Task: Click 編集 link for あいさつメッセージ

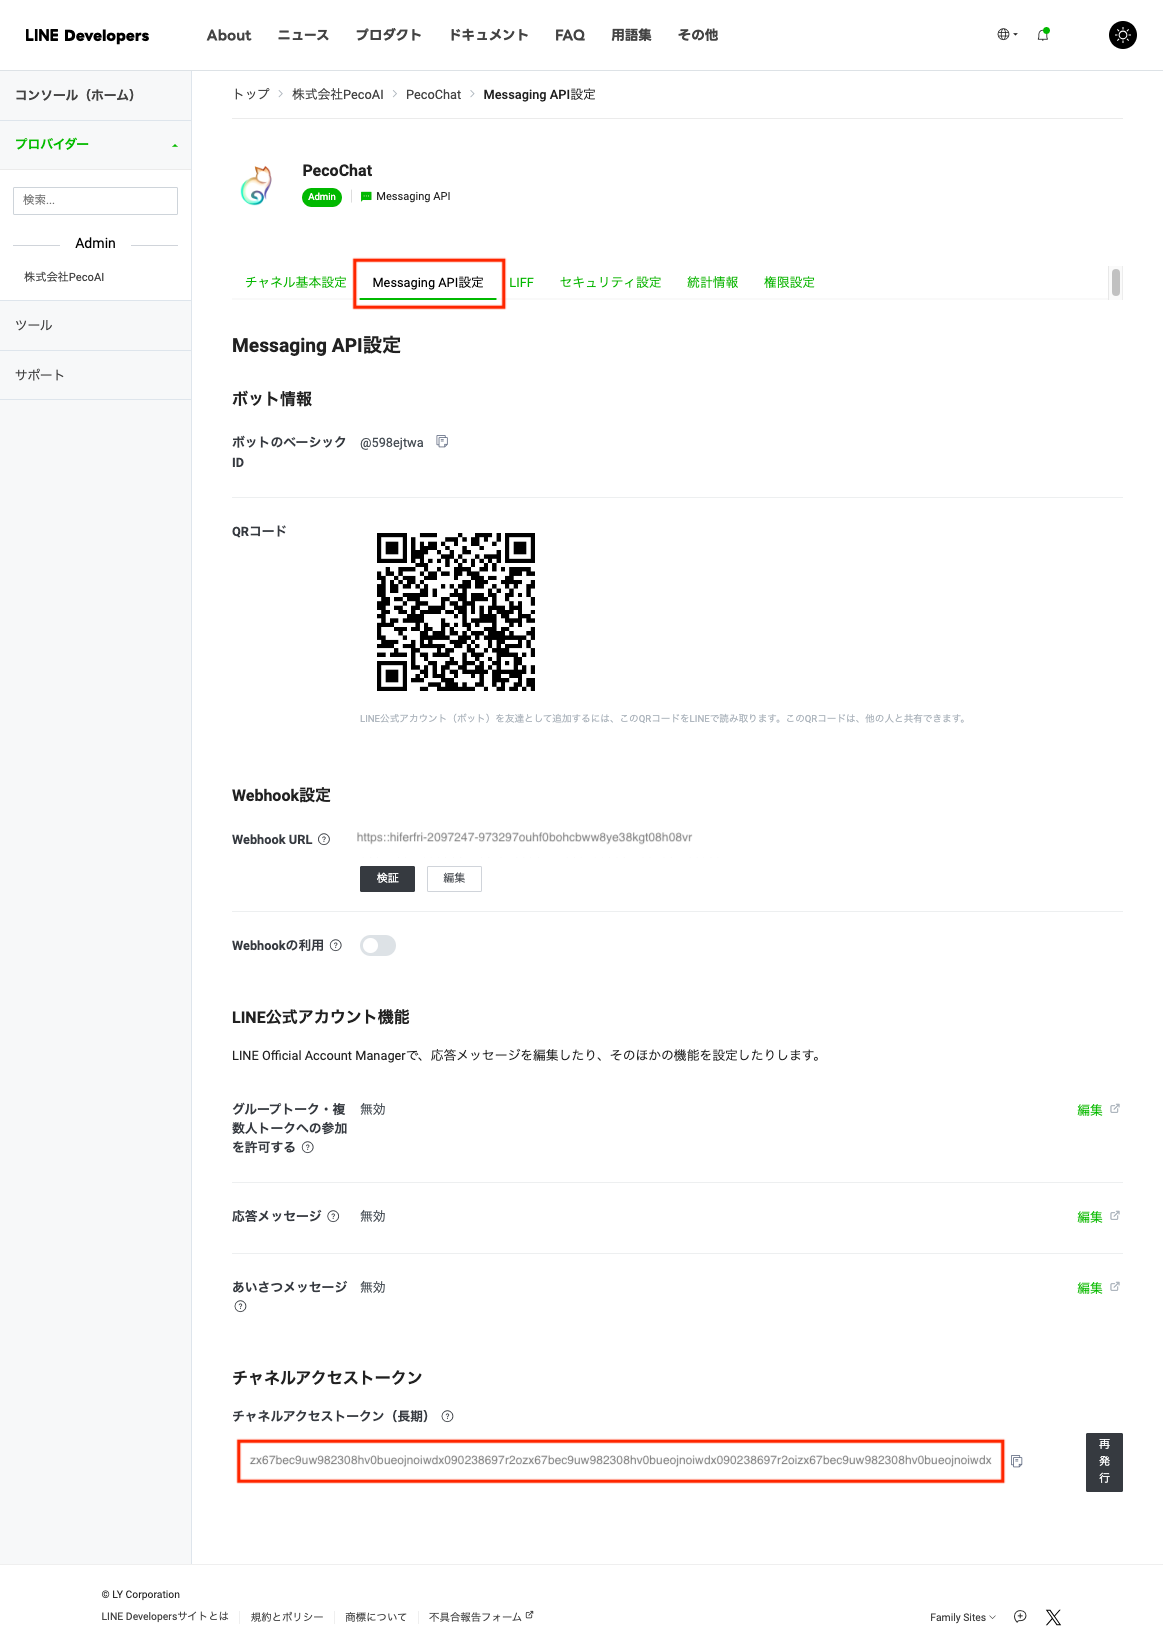Action: click(1090, 1288)
